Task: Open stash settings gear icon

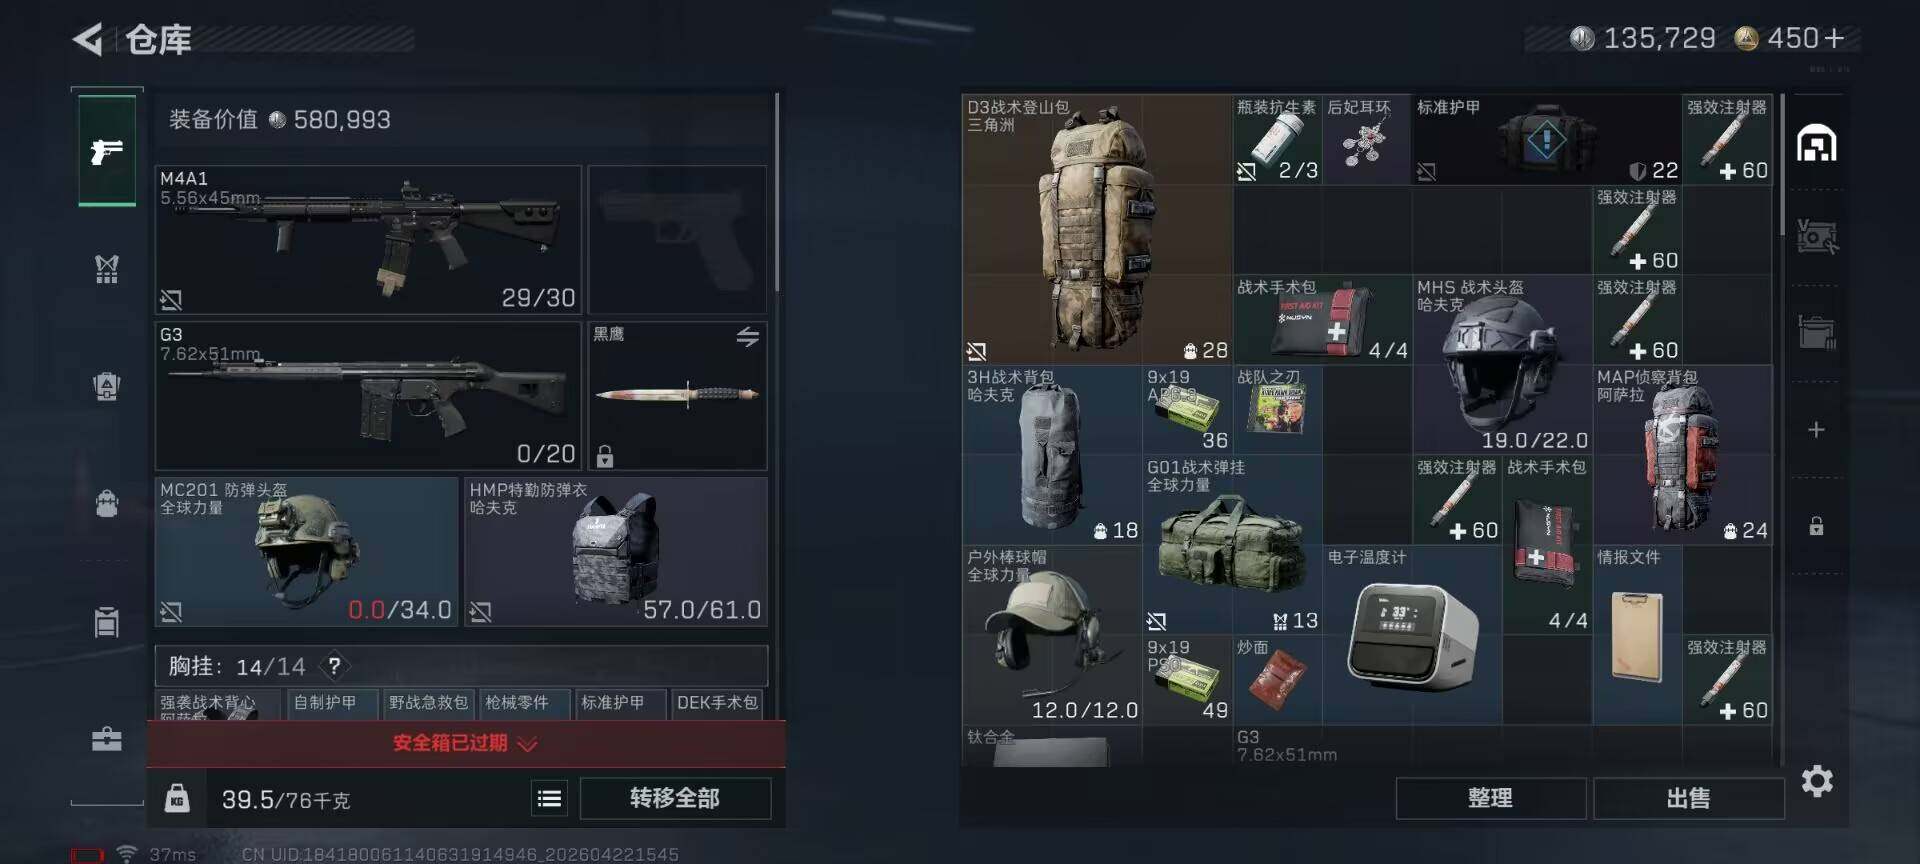Action: coord(1817,781)
